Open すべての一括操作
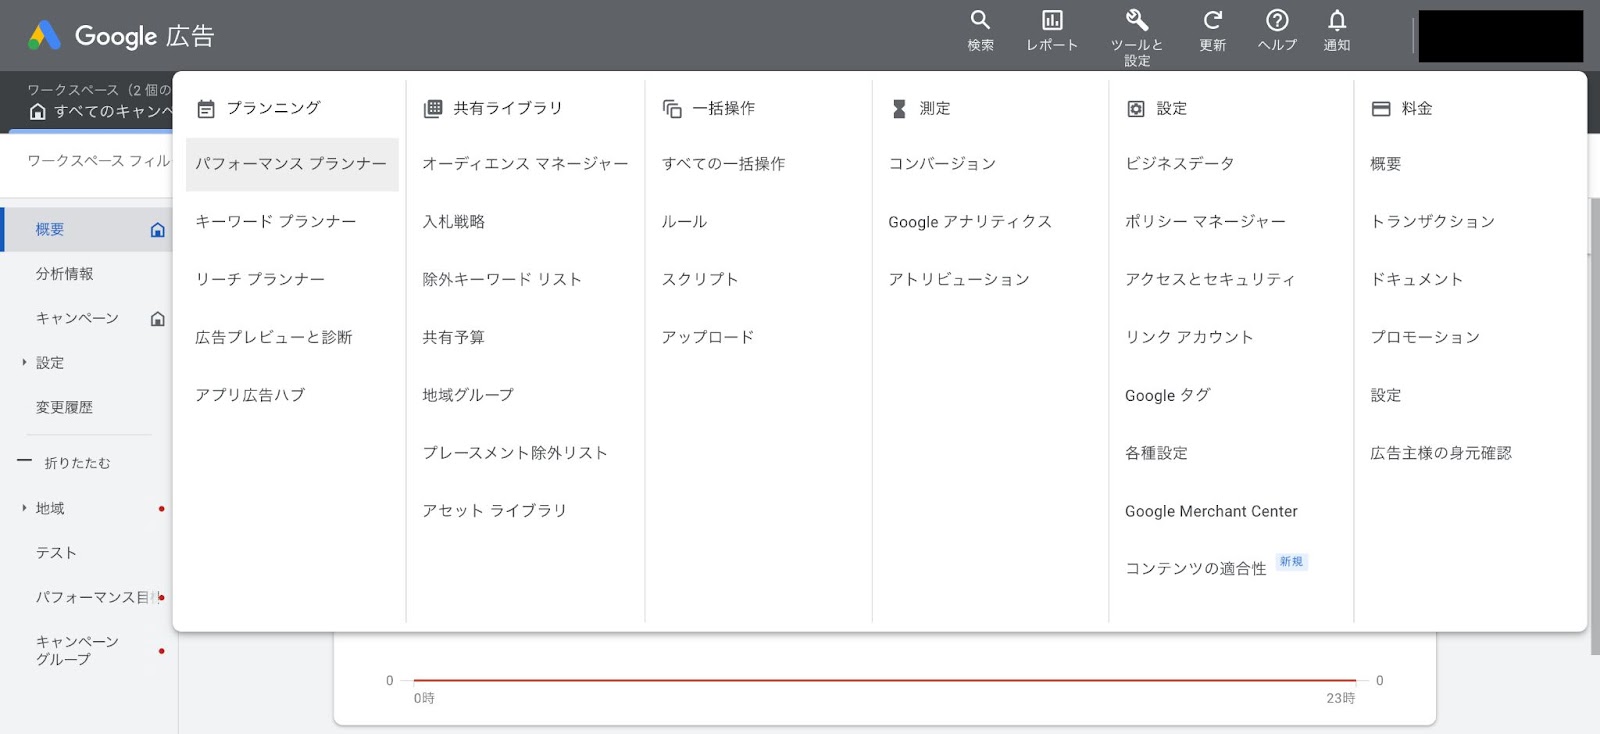The width and height of the screenshot is (1600, 734). pyautogui.click(x=723, y=164)
